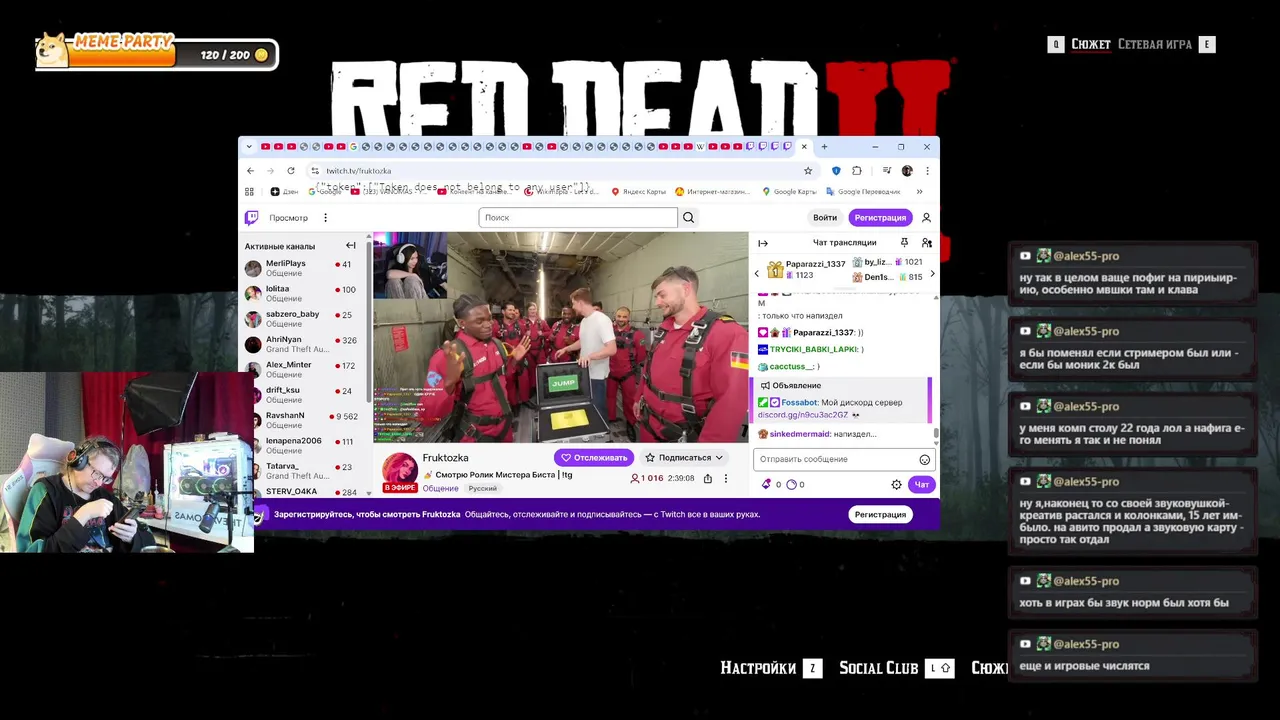The height and width of the screenshot is (720, 1280).
Task: Collapse the stream chat panel arrow
Action: [x=763, y=243]
